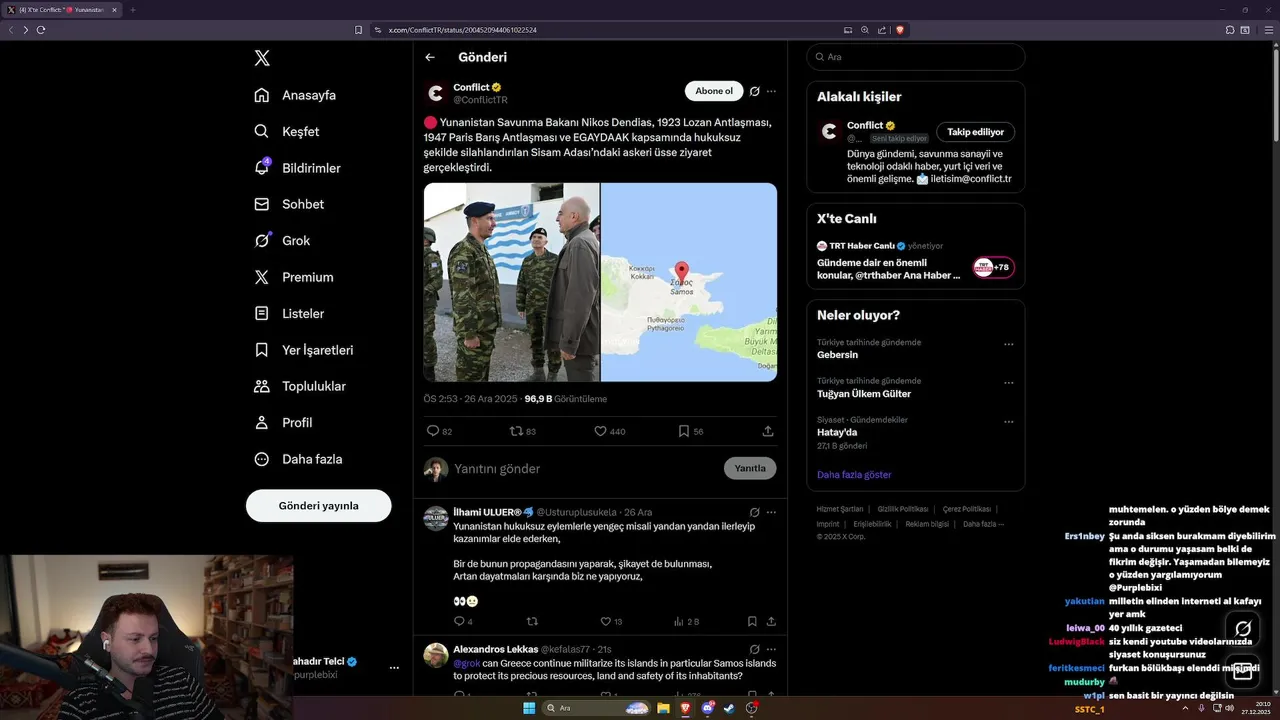Open three-dot menu on İlhami ULUER reply

point(771,512)
